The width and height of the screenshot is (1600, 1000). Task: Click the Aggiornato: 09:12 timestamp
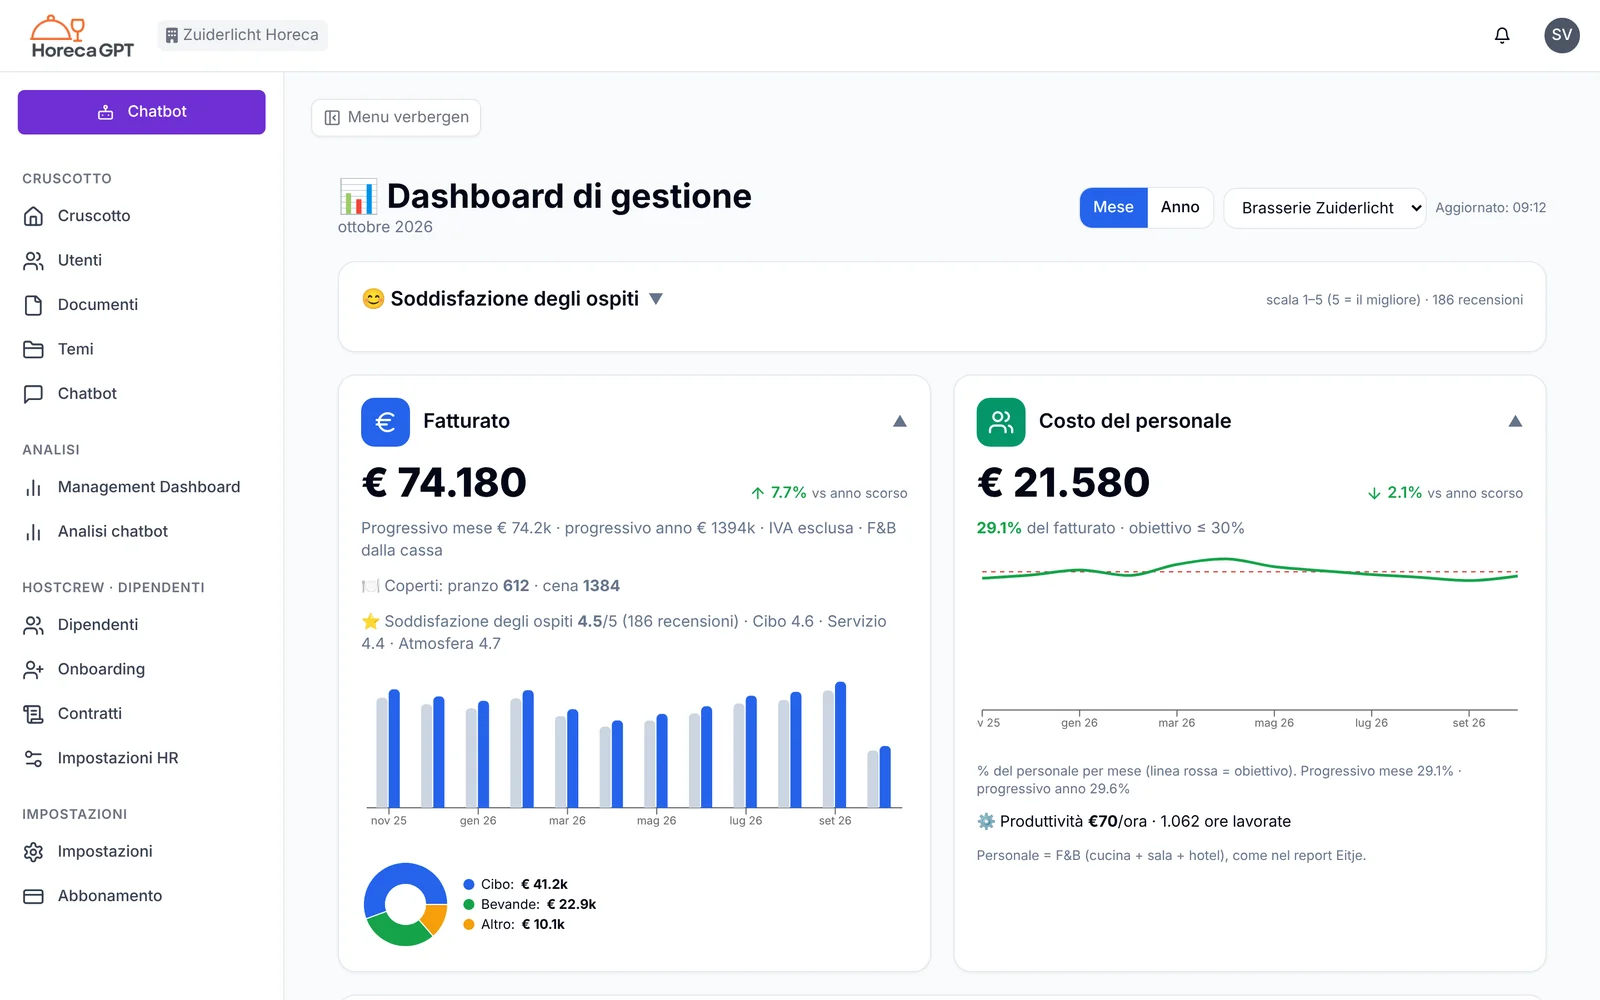click(x=1491, y=208)
